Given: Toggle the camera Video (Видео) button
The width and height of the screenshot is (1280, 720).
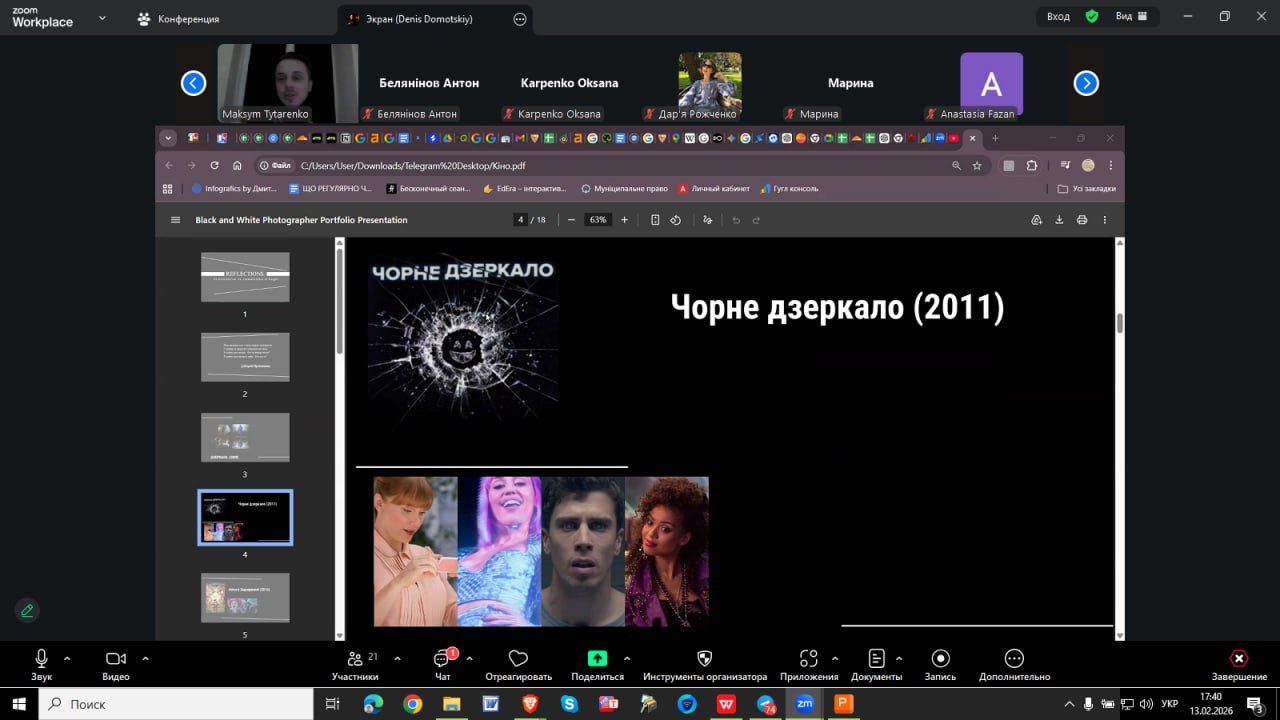Looking at the screenshot, I should point(115,659).
